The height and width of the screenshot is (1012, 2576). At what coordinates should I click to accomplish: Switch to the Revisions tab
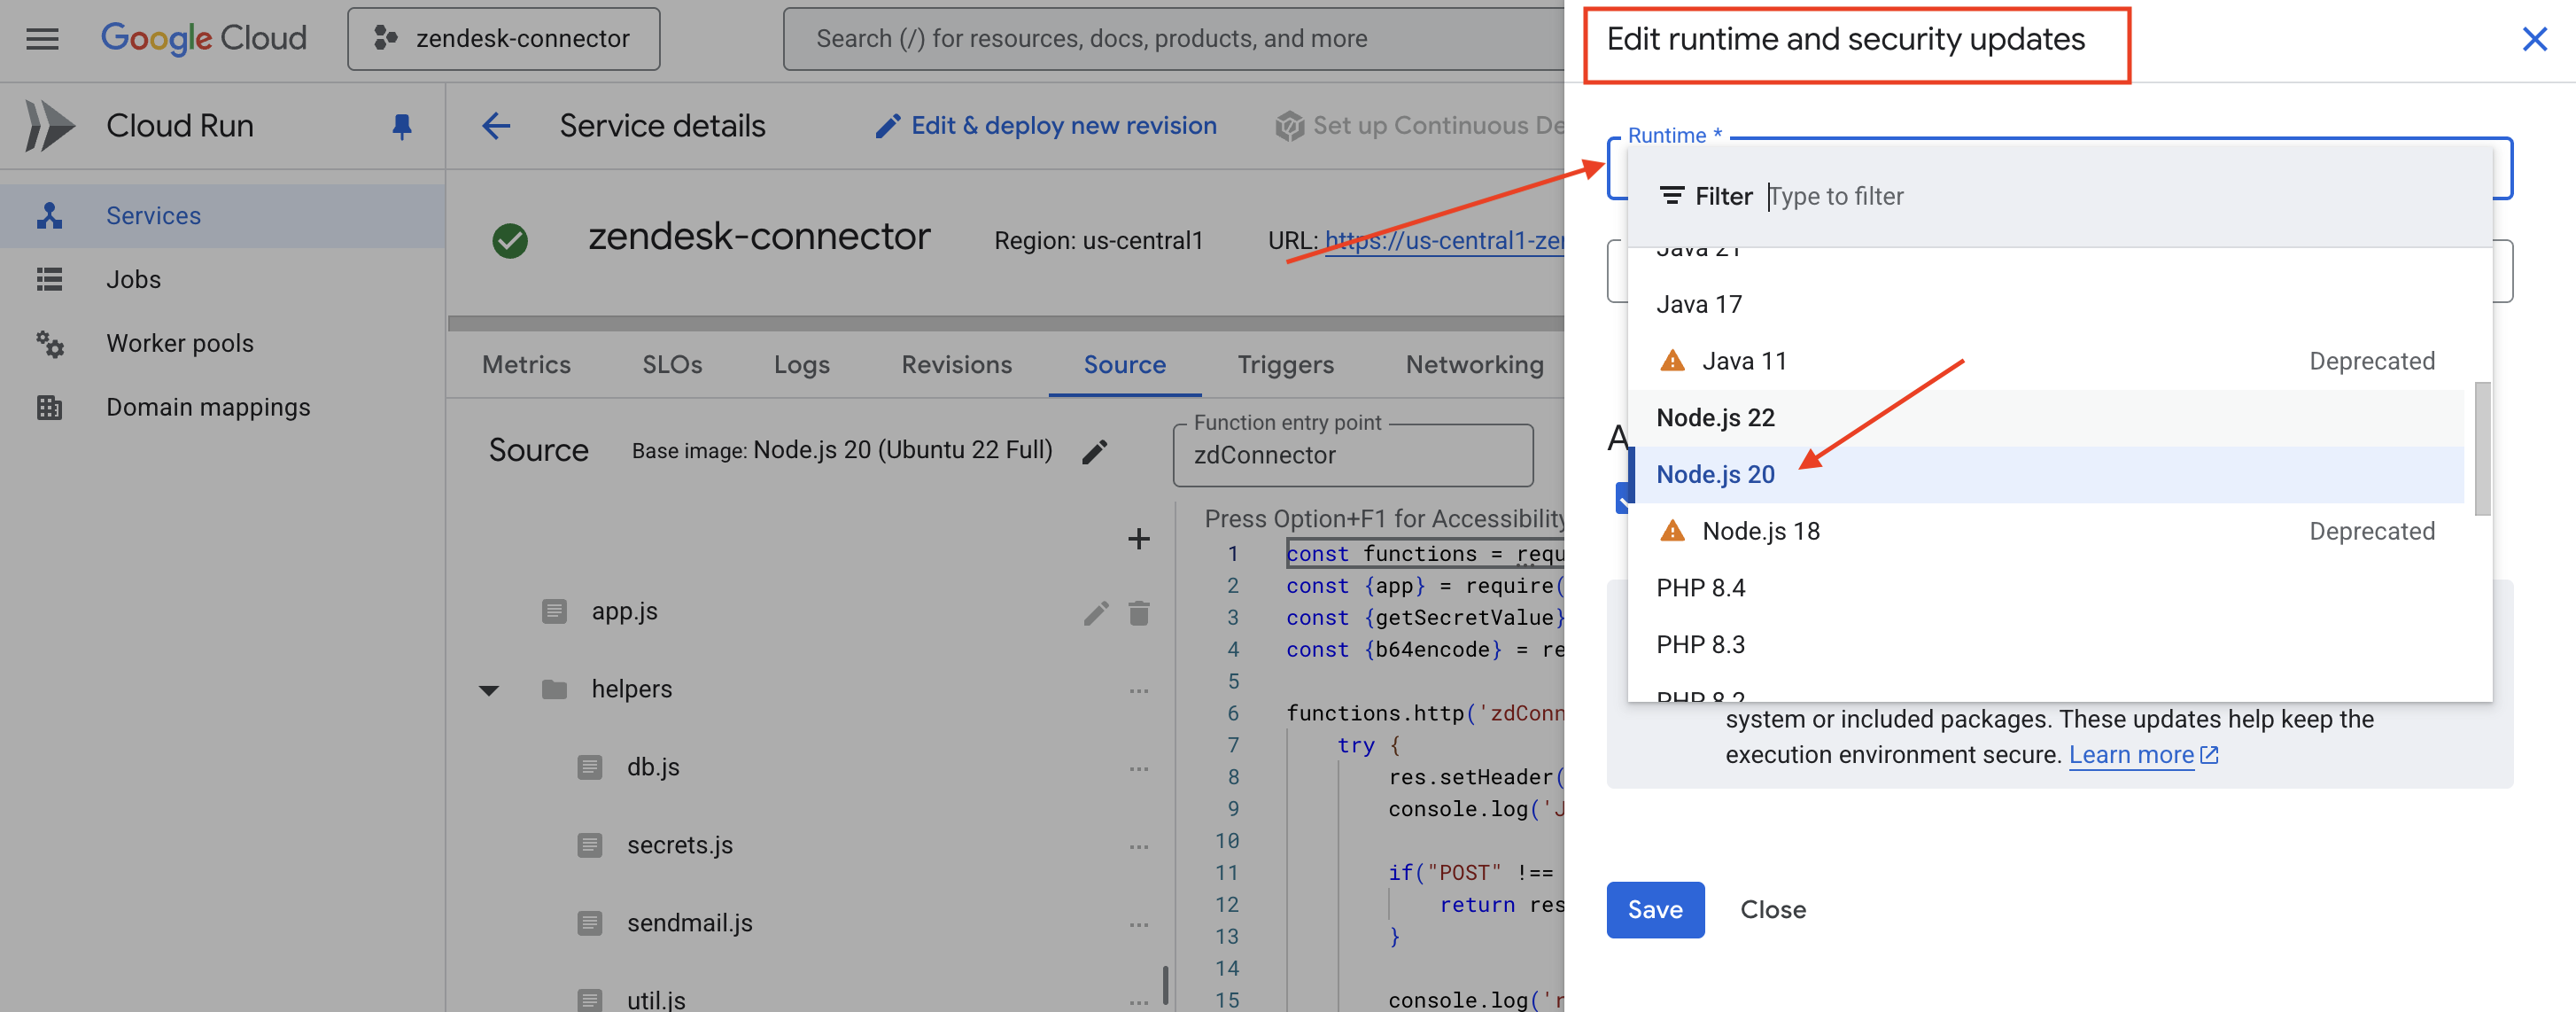(x=956, y=365)
